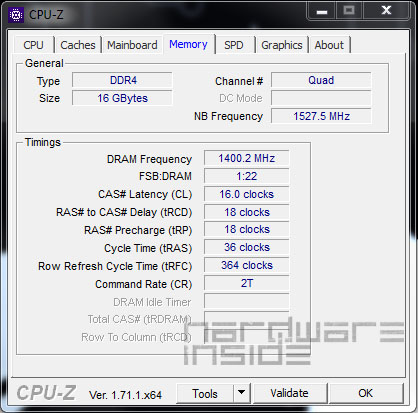The image size is (418, 413).
Task: Click the Tools button
Action: (205, 394)
